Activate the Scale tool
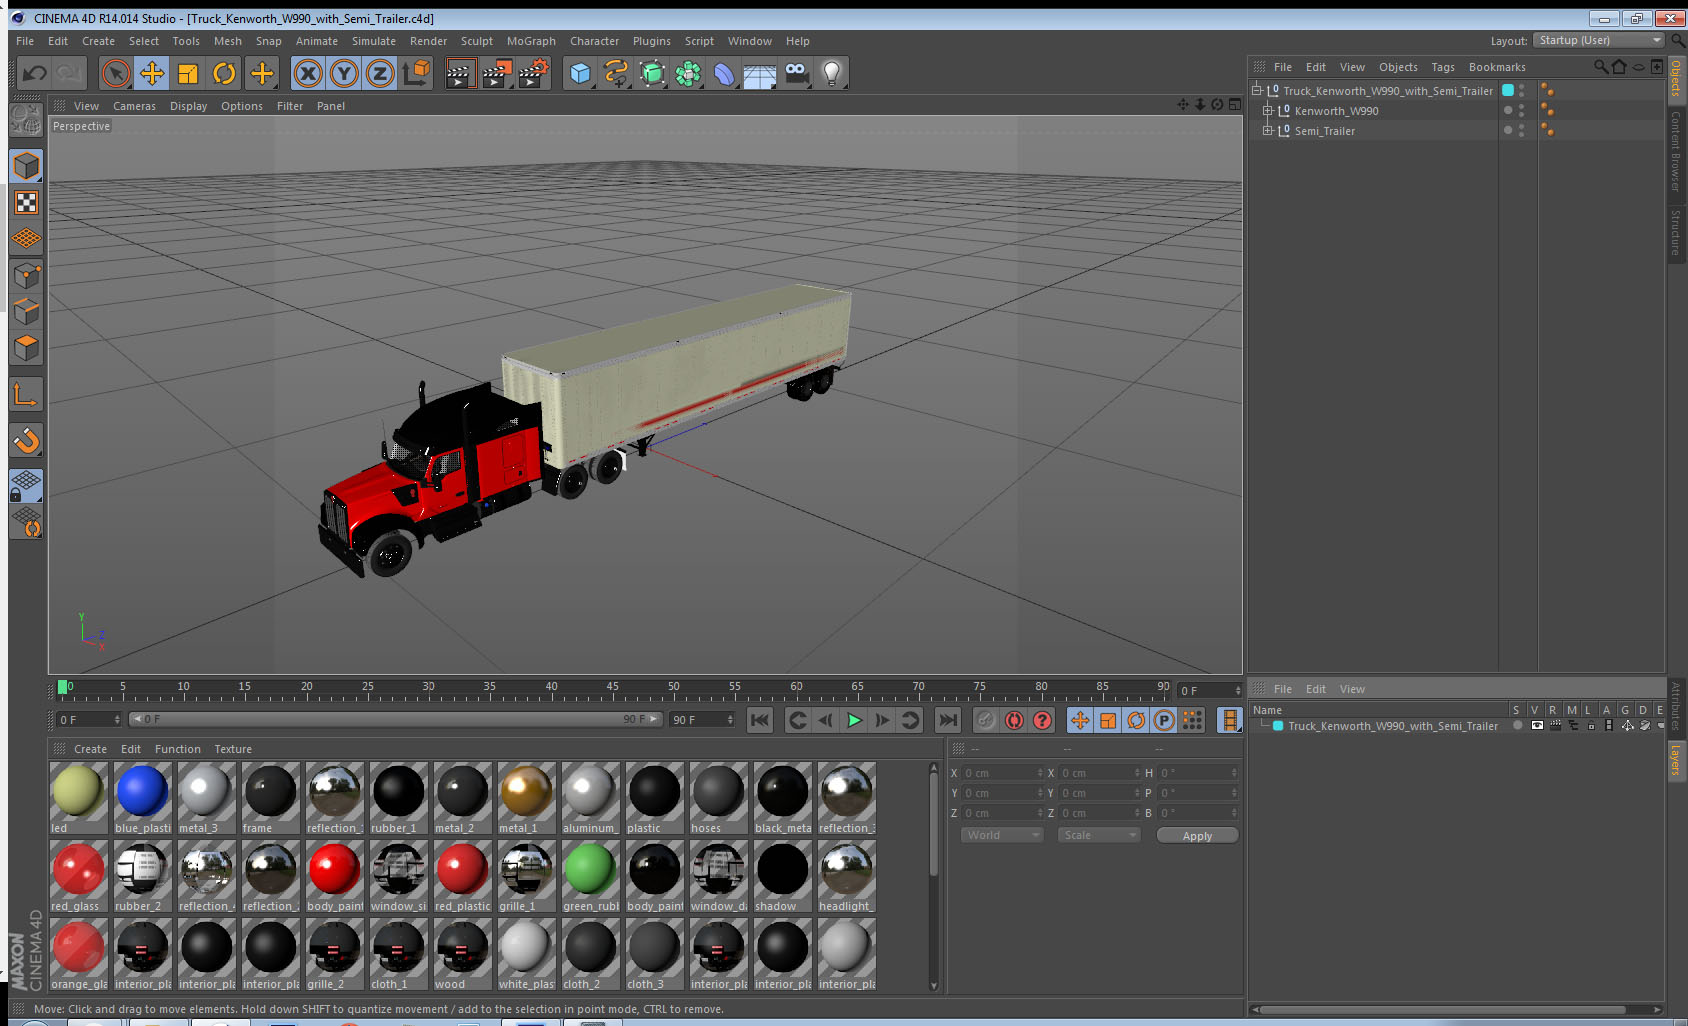The height and width of the screenshot is (1026, 1688). tap(188, 73)
